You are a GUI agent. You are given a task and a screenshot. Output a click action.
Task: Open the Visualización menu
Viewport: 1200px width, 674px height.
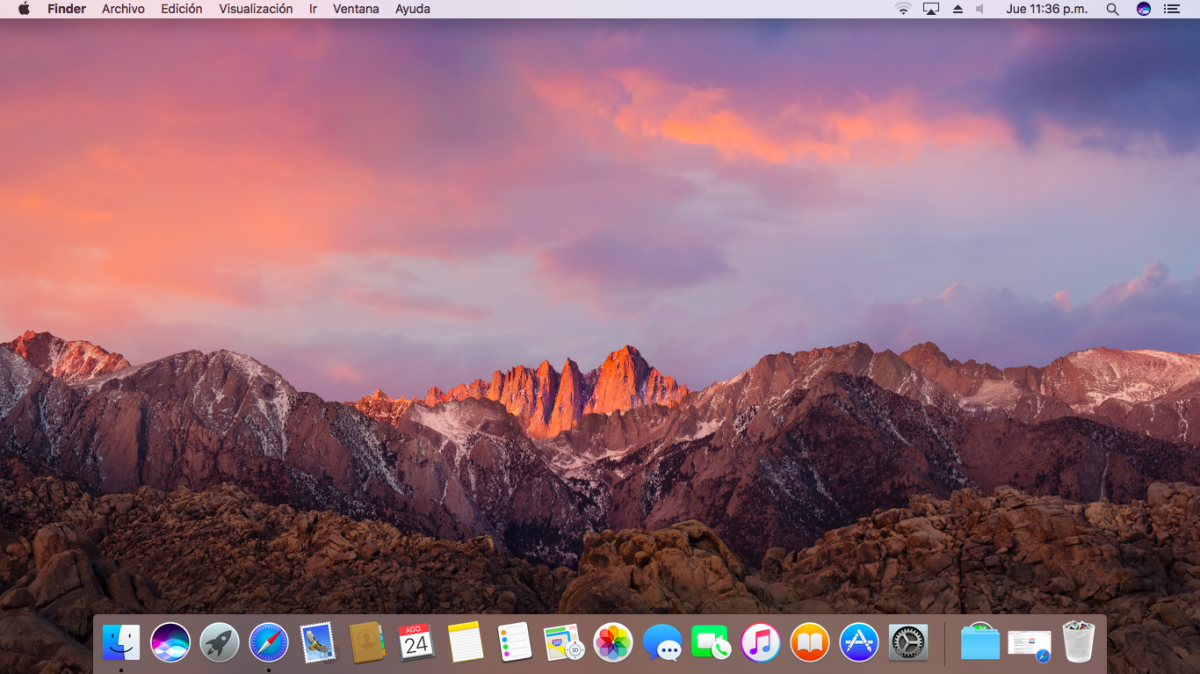(x=256, y=9)
